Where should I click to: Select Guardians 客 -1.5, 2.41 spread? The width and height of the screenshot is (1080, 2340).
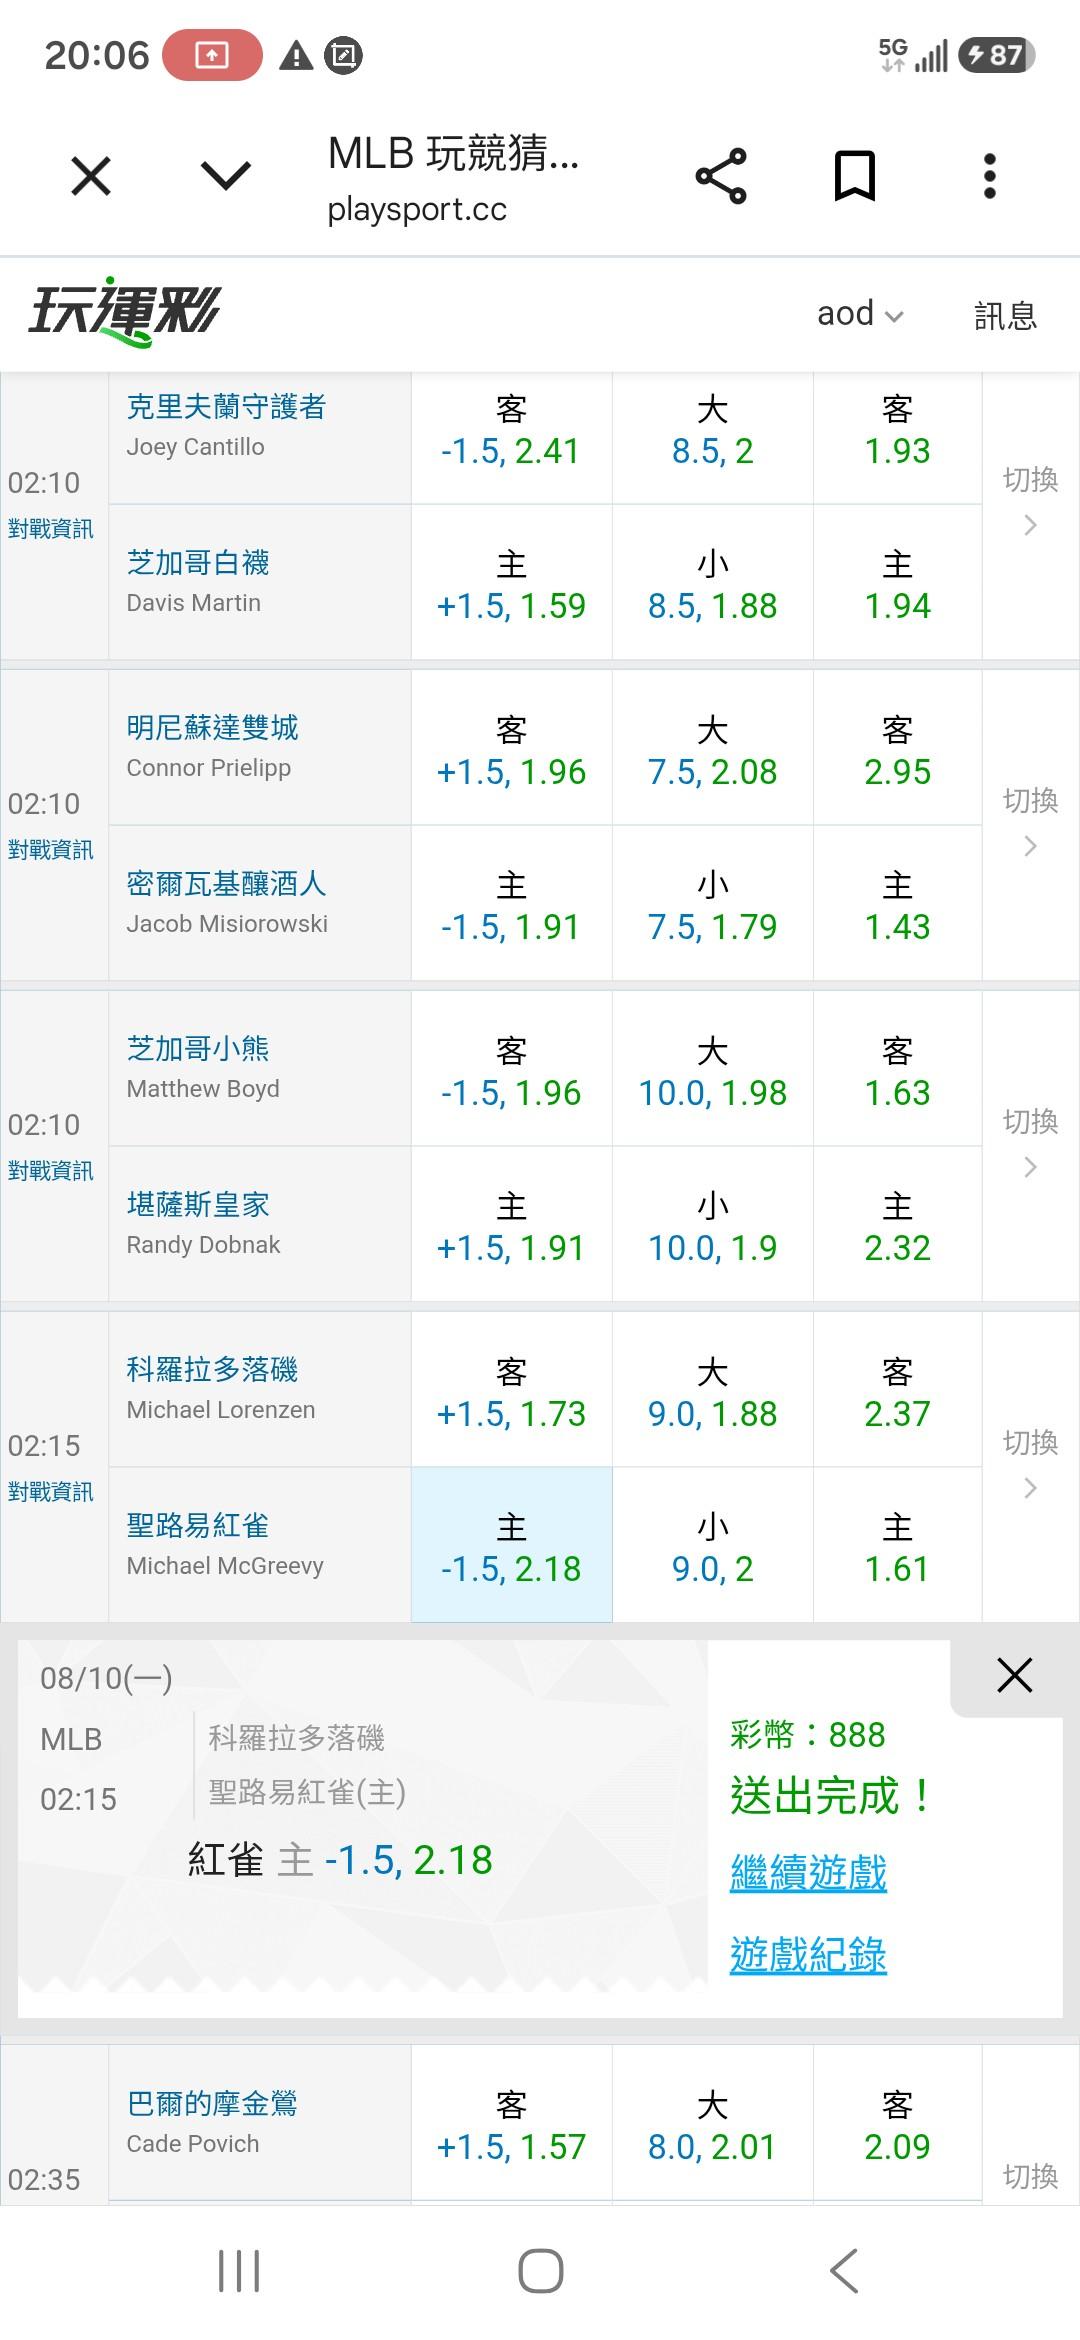511,429
